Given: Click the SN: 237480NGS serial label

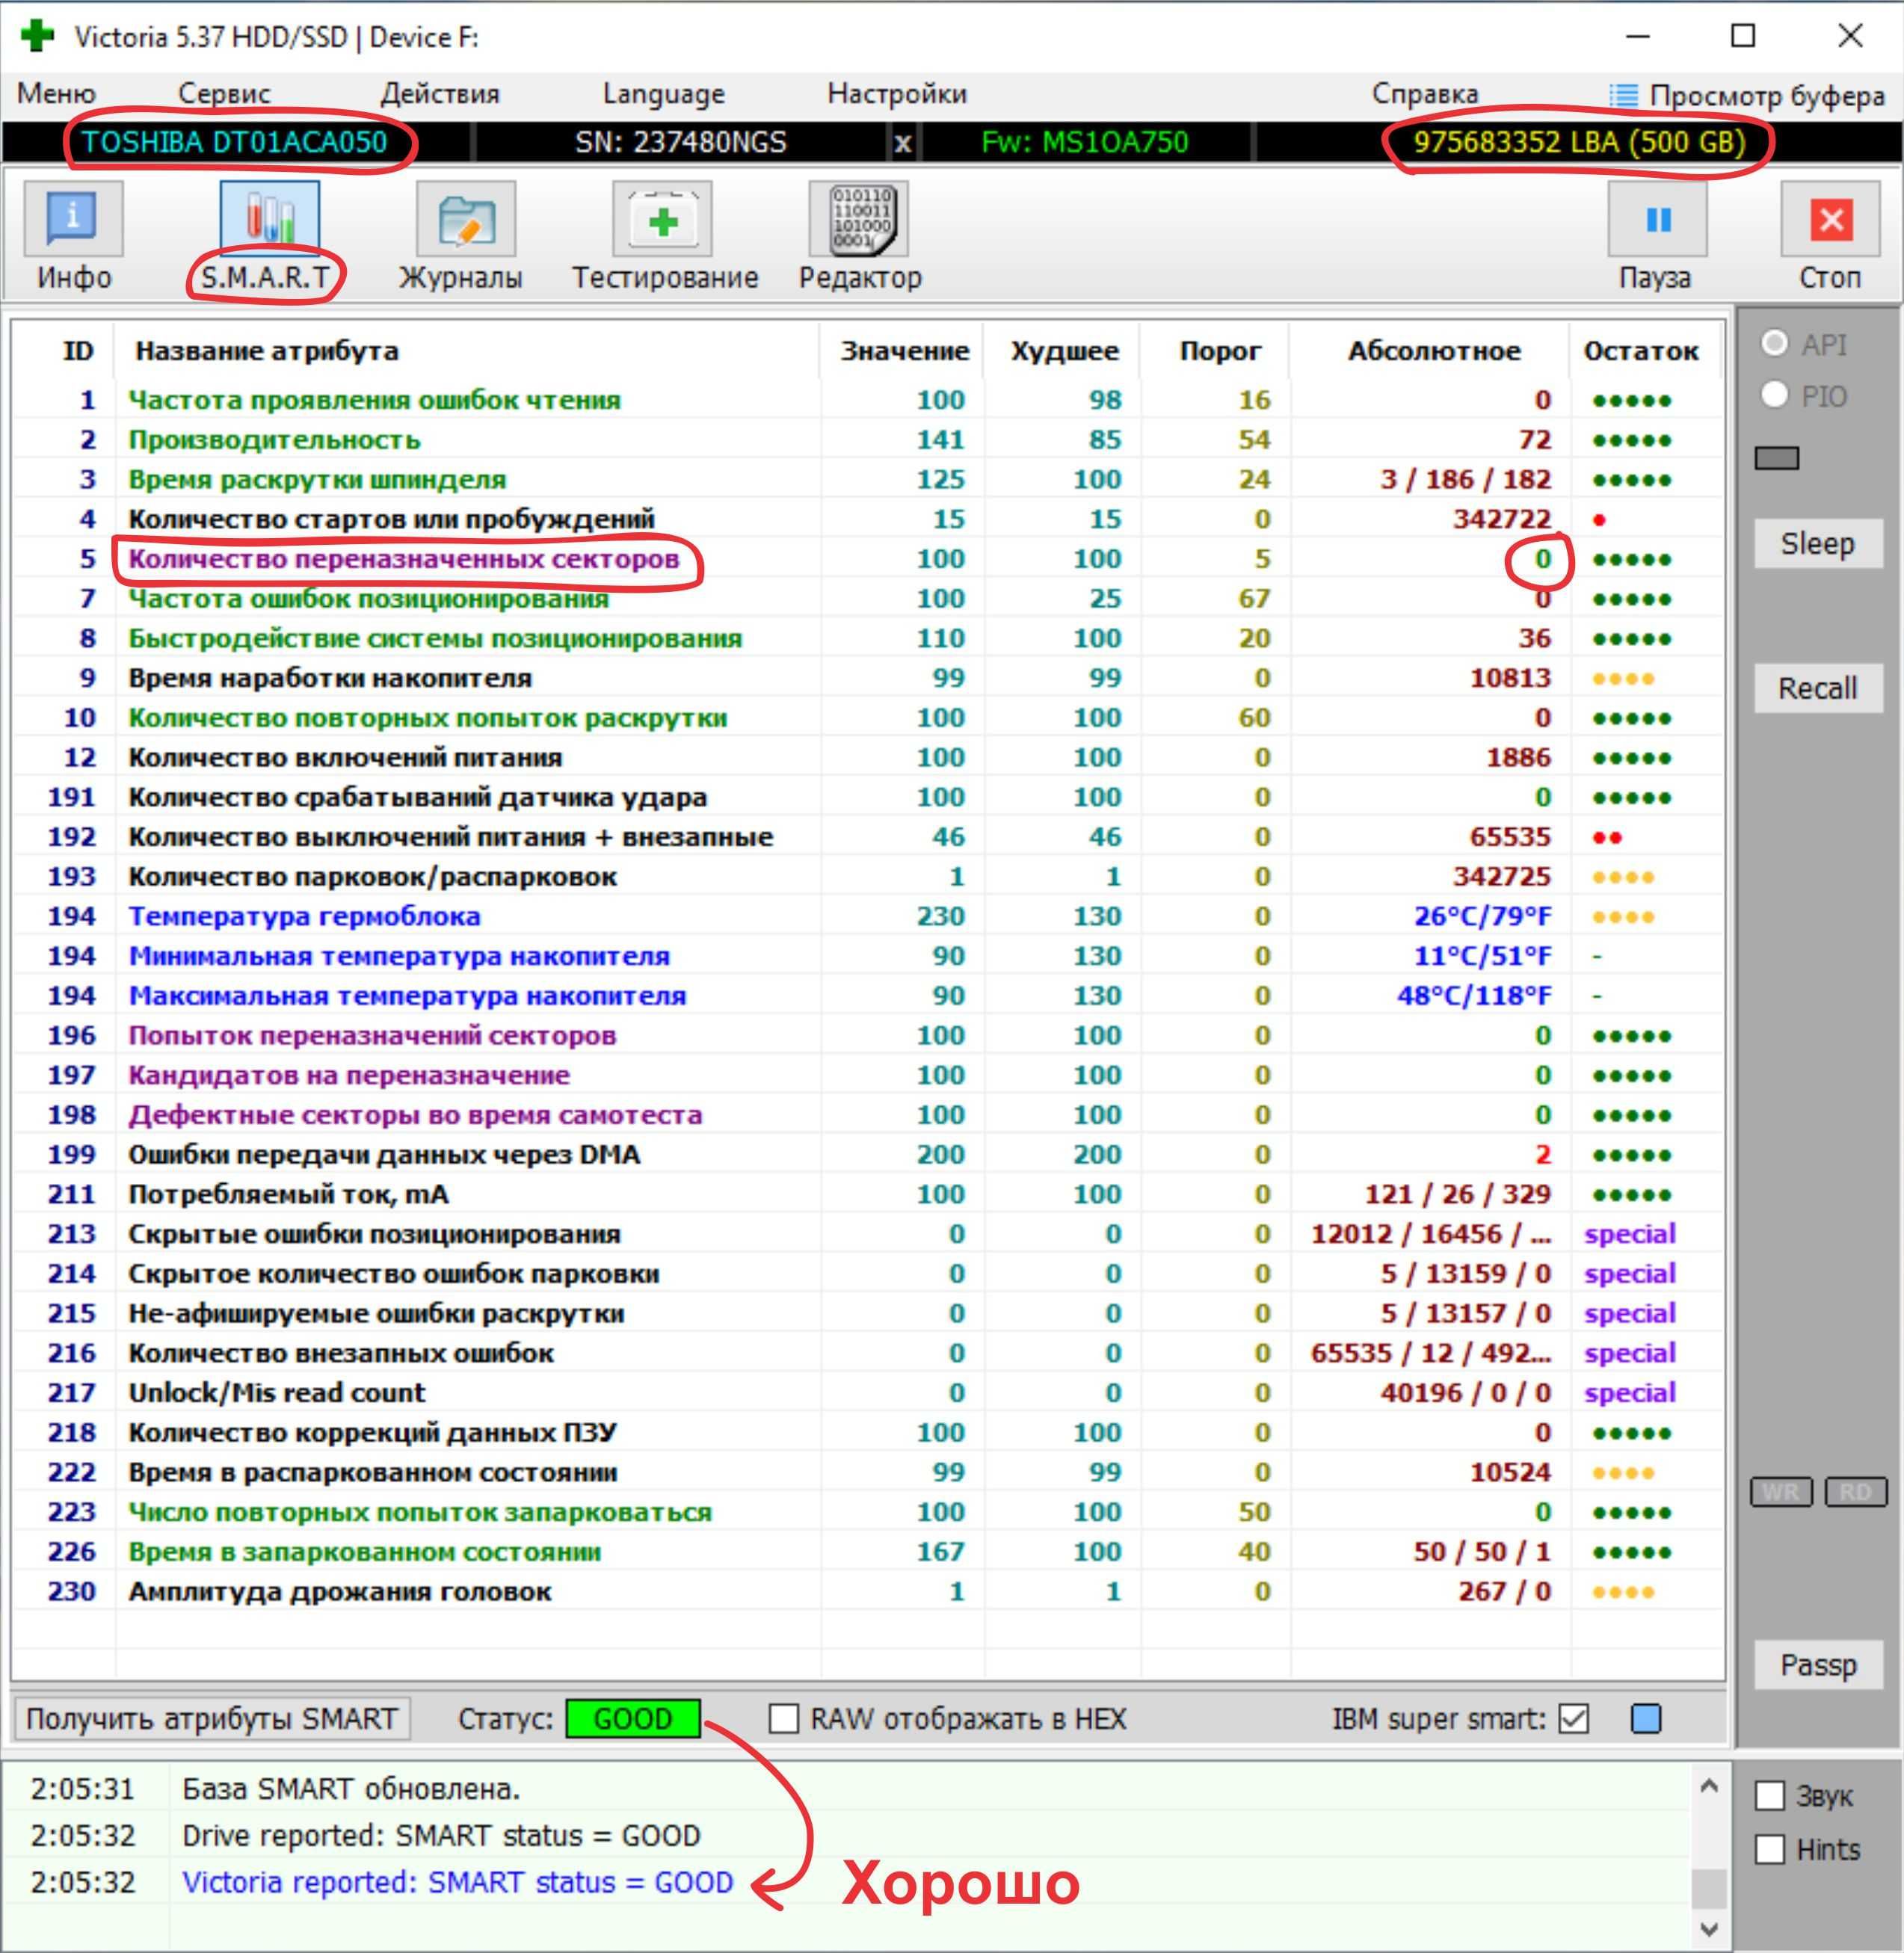Looking at the screenshot, I should pos(681,142).
